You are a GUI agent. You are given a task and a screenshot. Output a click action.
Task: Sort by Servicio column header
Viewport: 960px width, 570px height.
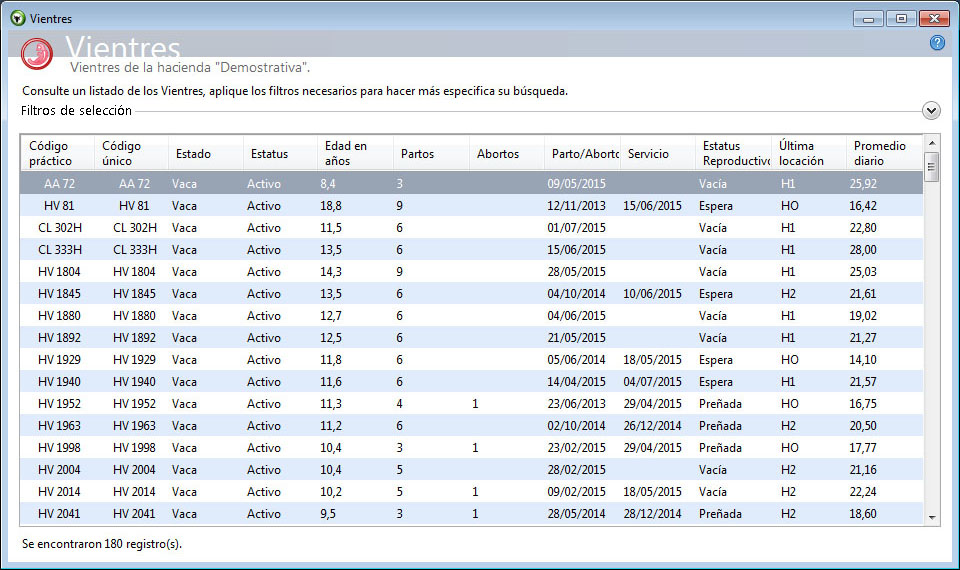658,153
